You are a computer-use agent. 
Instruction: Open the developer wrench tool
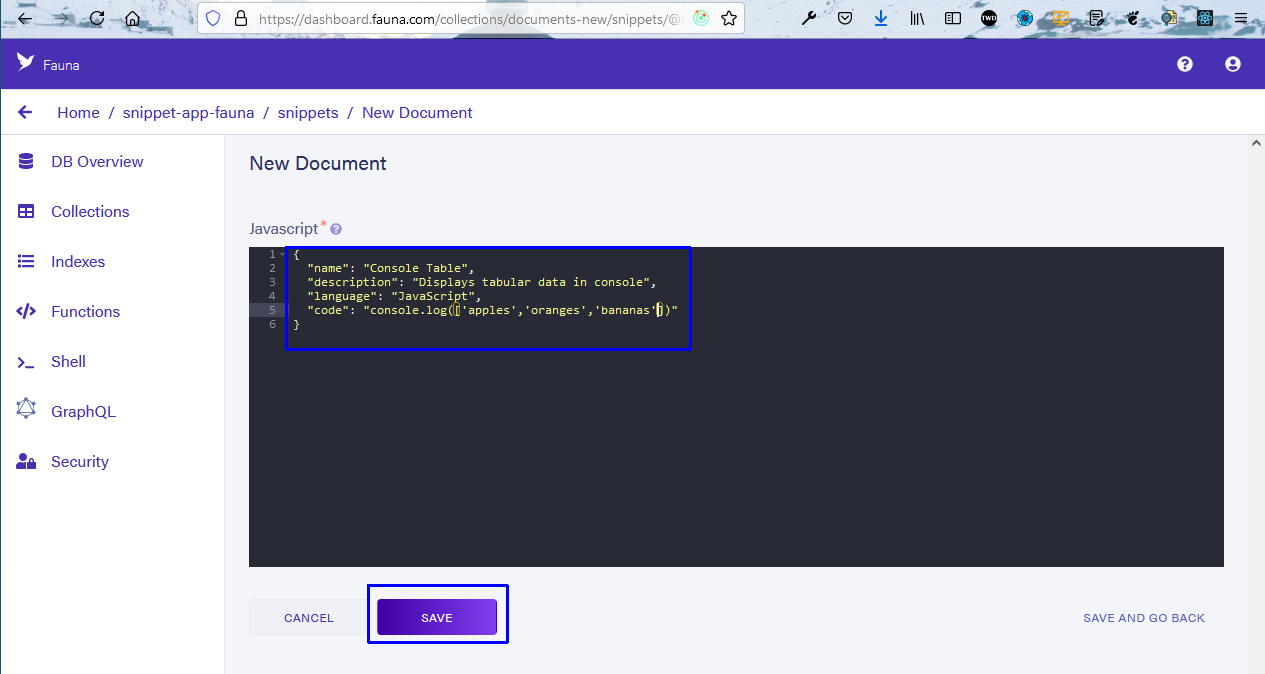tap(809, 18)
